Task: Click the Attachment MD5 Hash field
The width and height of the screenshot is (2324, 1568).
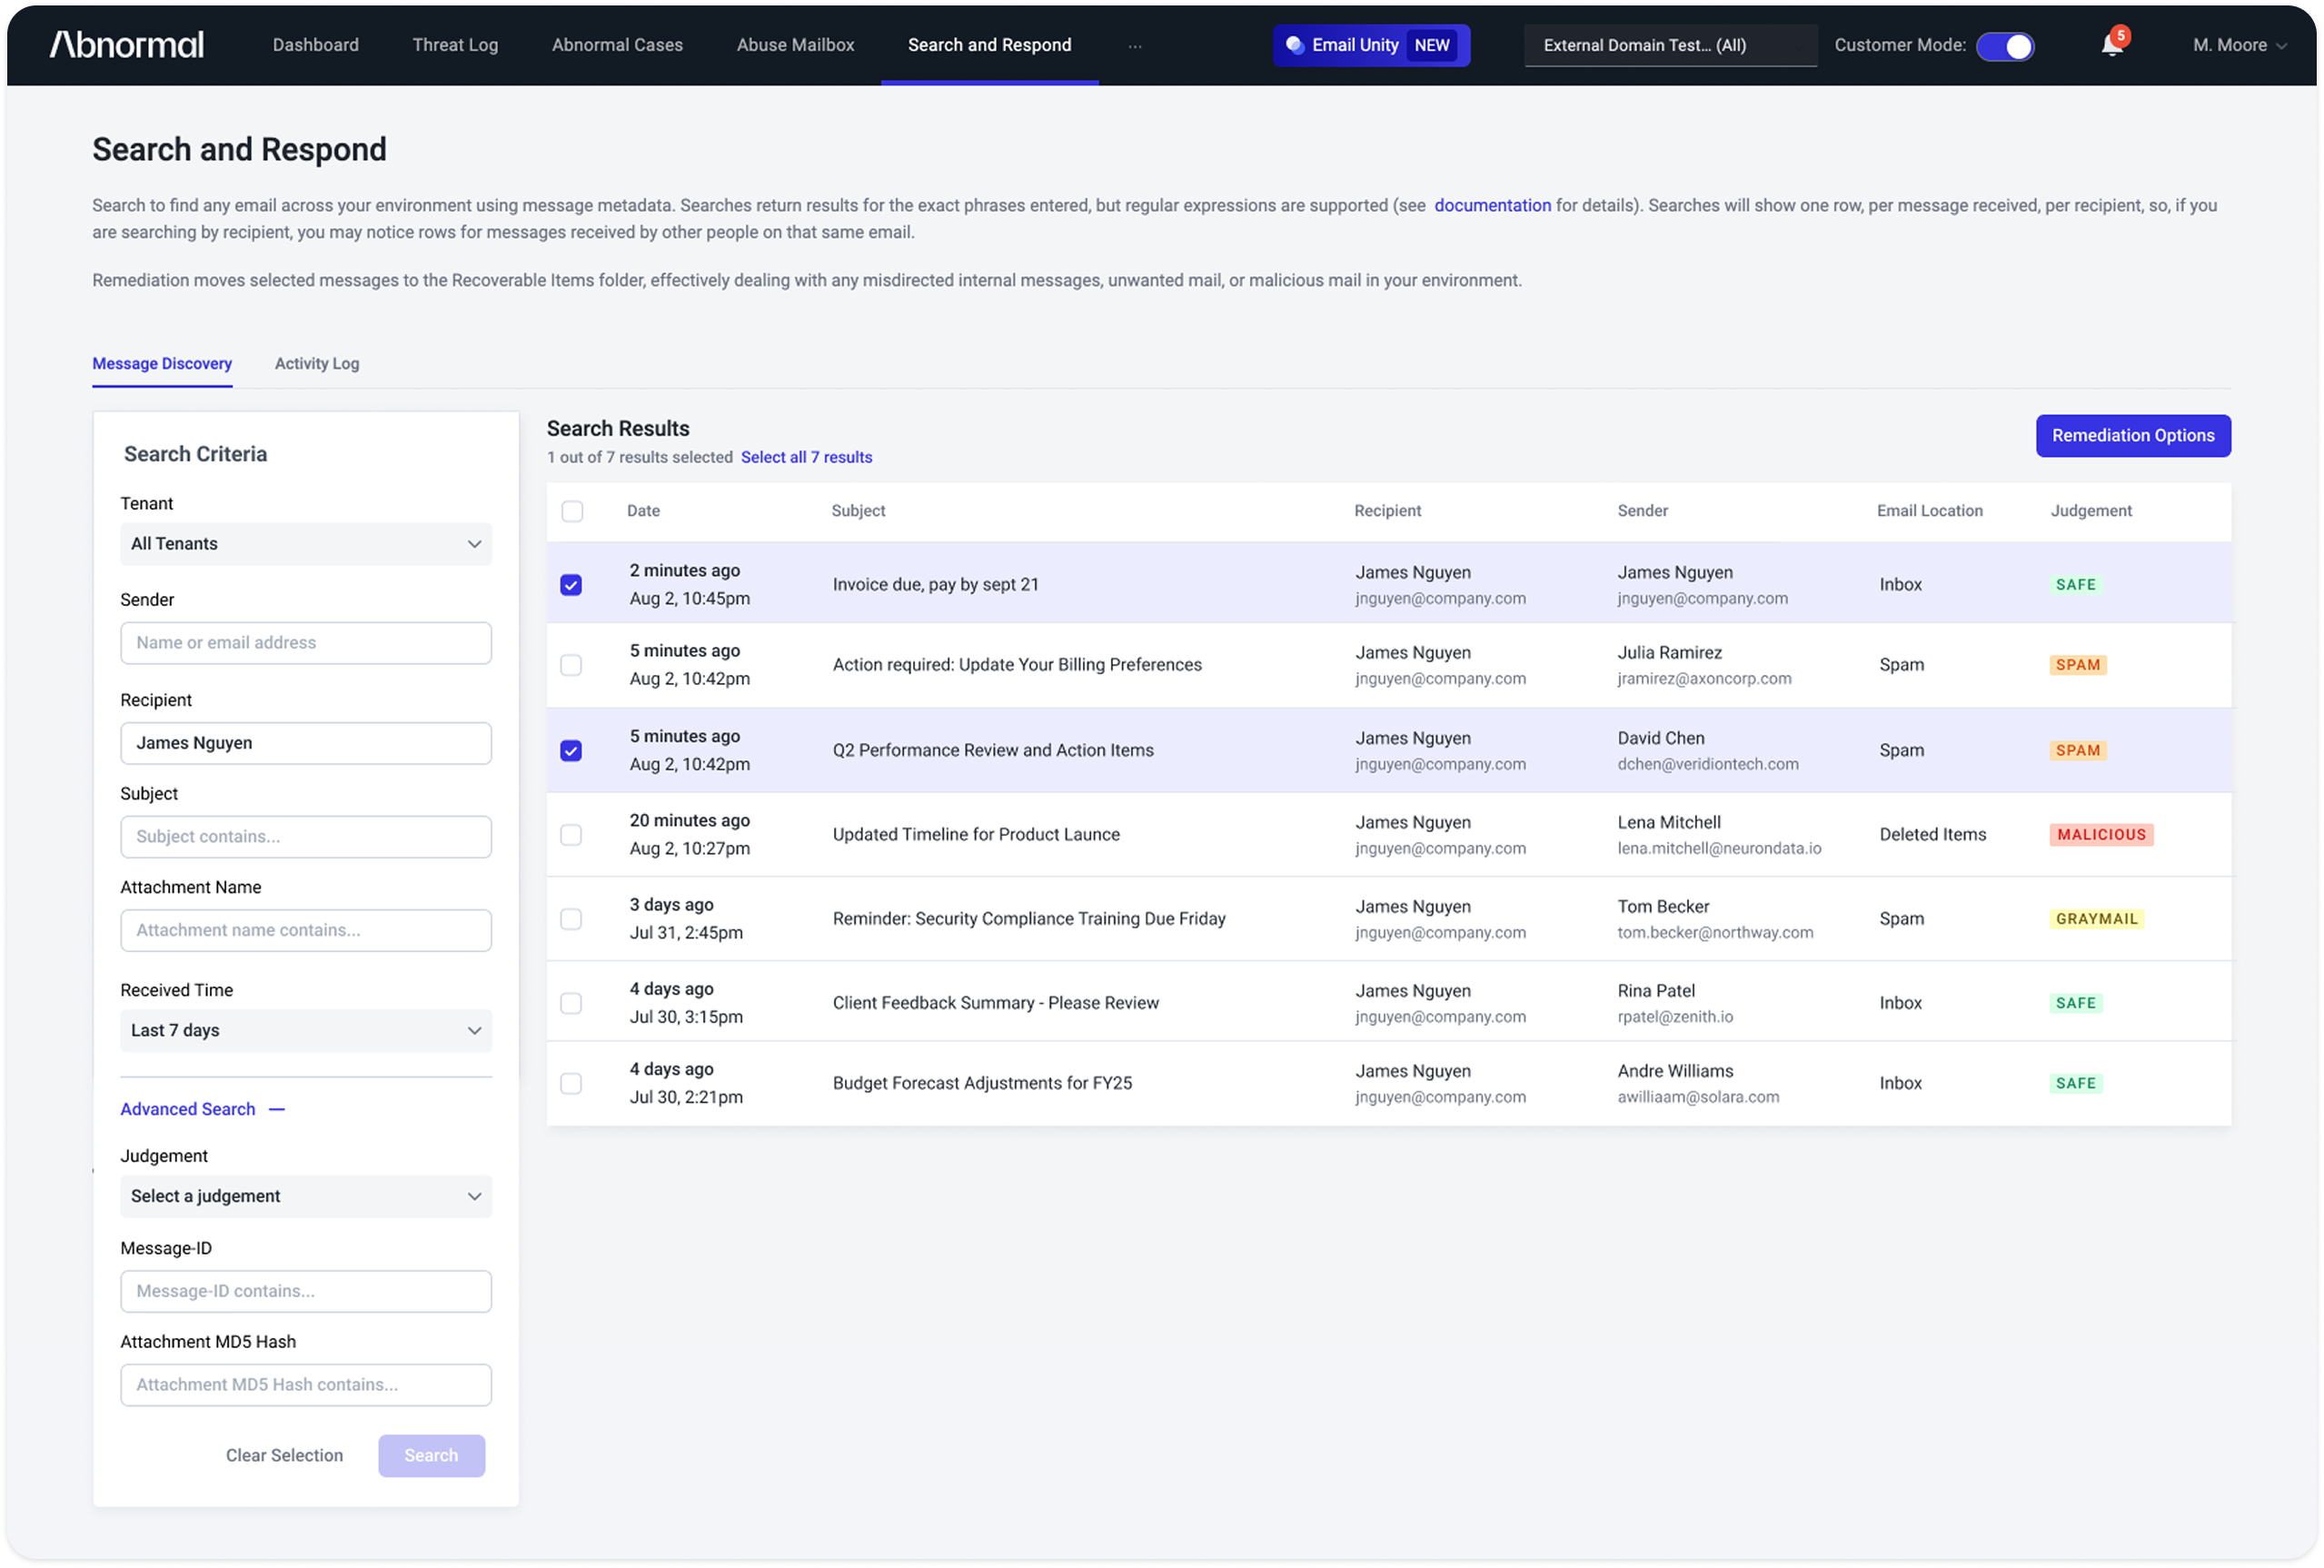Action: click(x=306, y=1386)
